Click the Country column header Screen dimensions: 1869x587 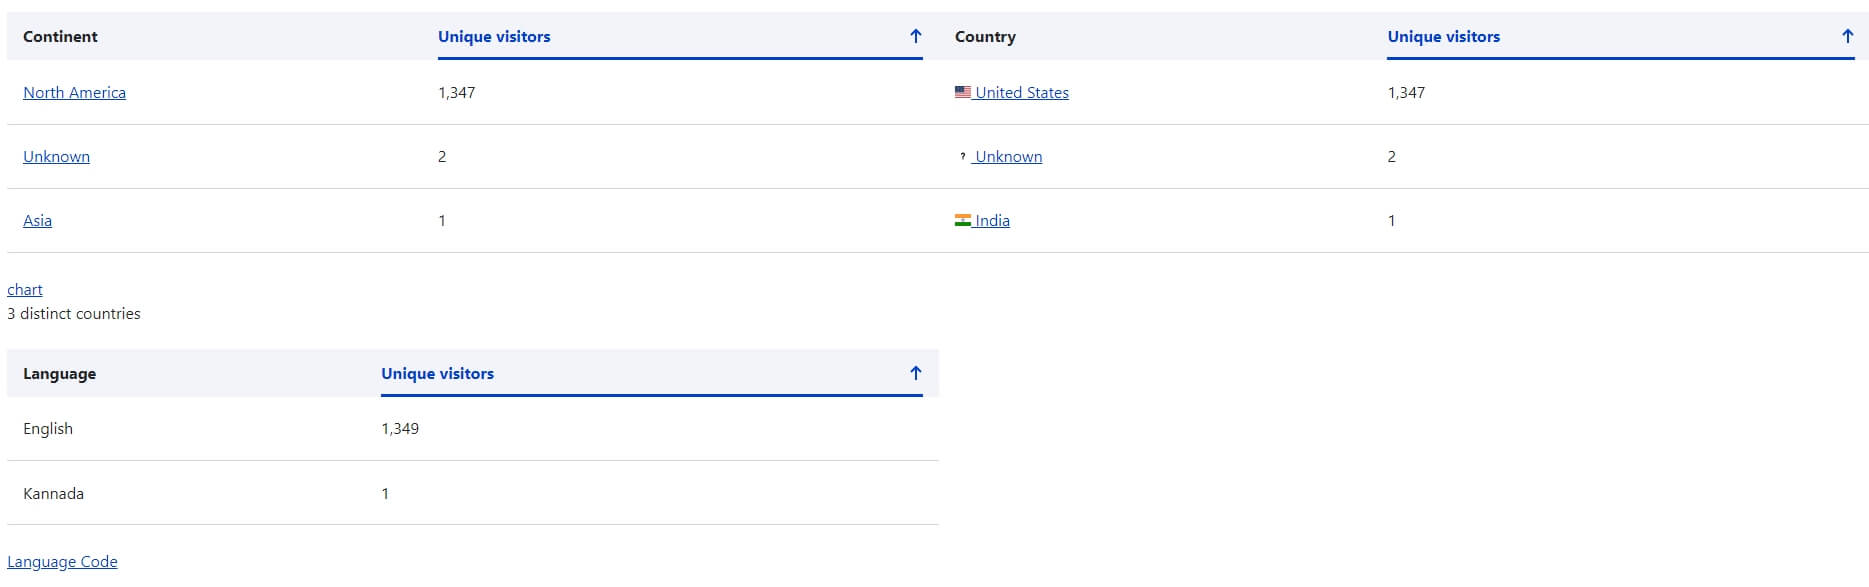click(x=985, y=37)
